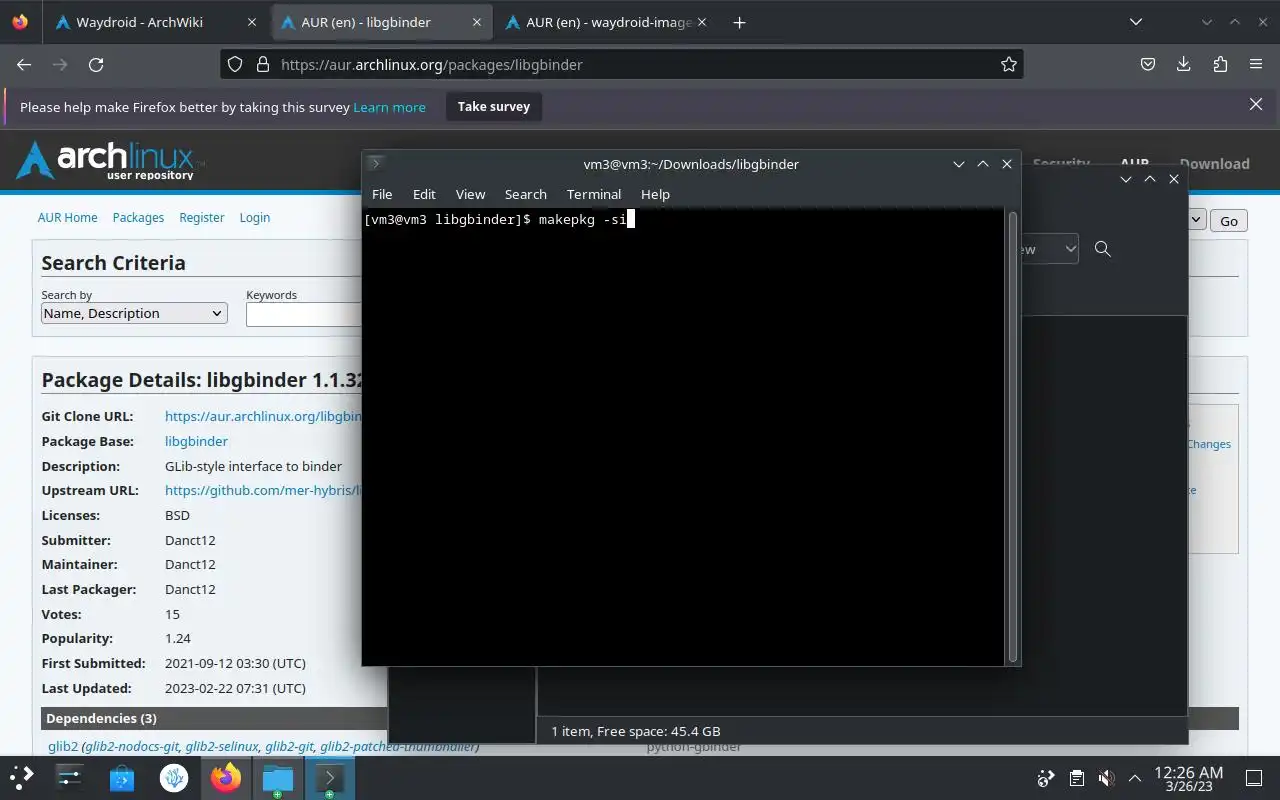Open the Firefox extensions puzzle icon

(1220, 64)
